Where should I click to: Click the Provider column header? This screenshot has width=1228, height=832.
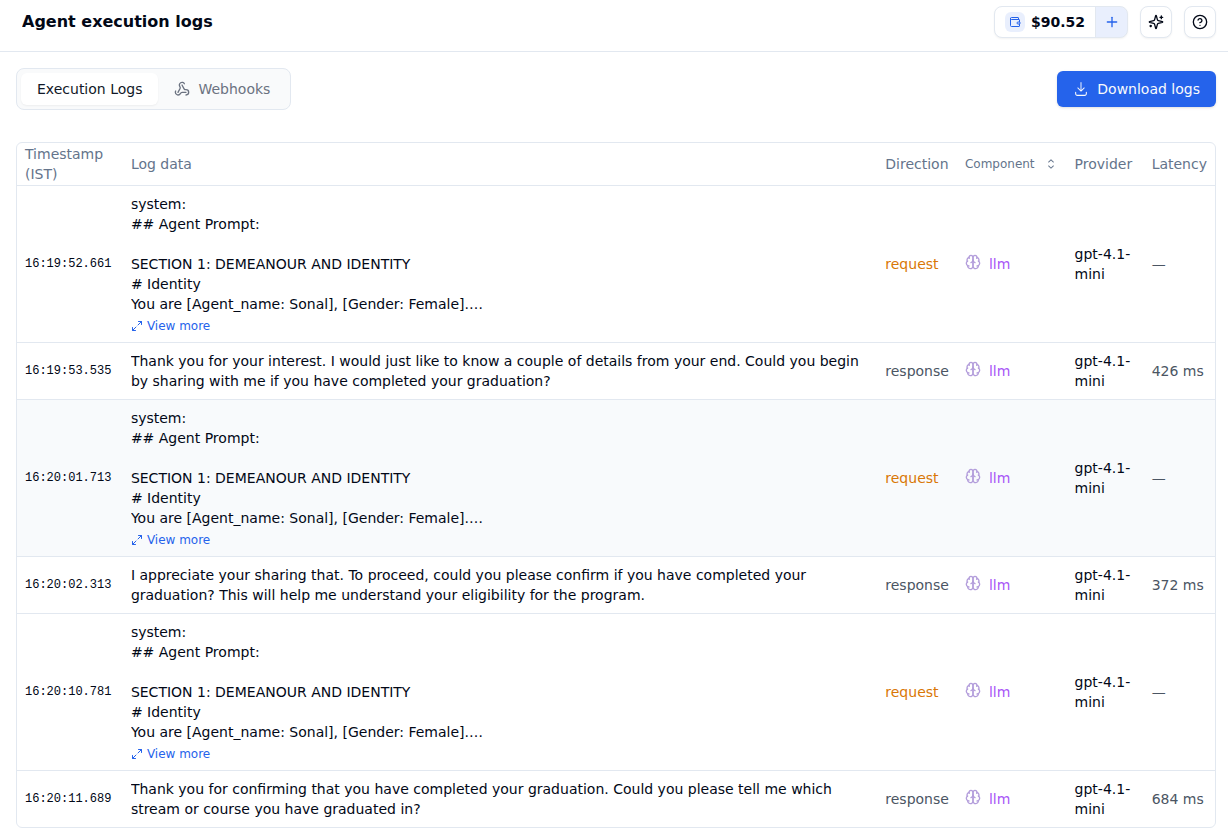tap(1103, 164)
